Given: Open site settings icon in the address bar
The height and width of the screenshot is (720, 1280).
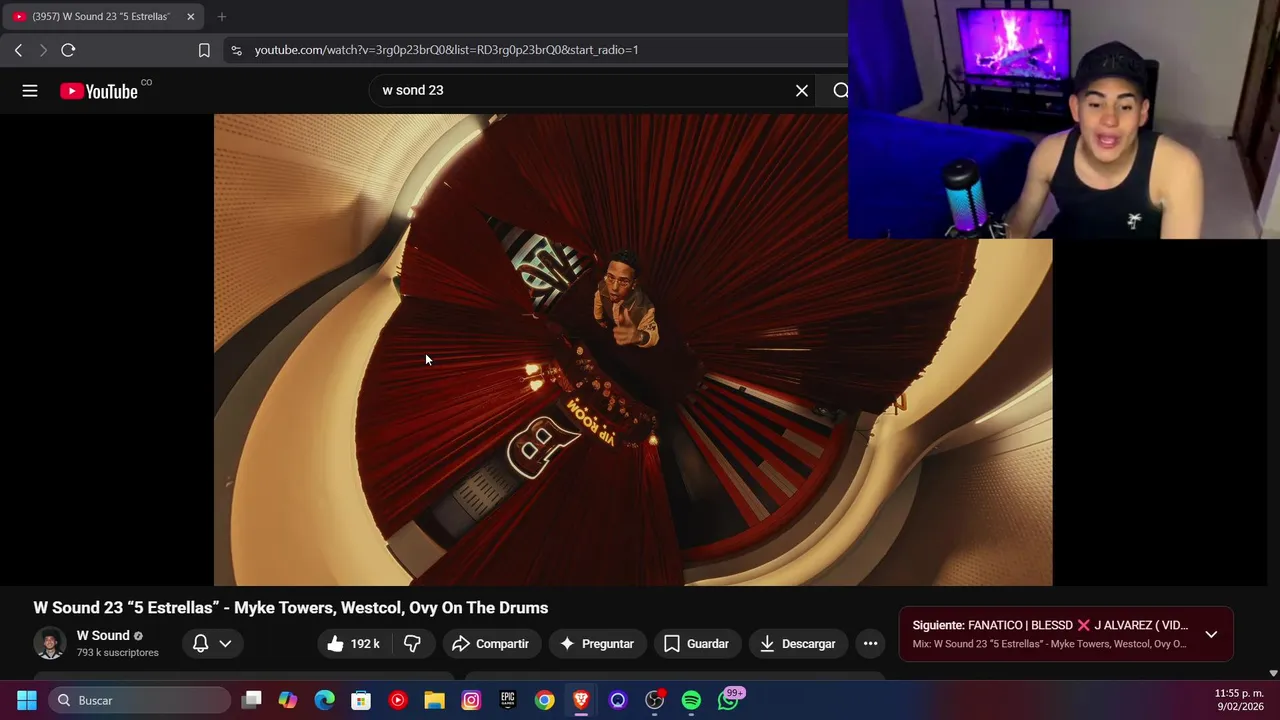Looking at the screenshot, I should [x=236, y=50].
